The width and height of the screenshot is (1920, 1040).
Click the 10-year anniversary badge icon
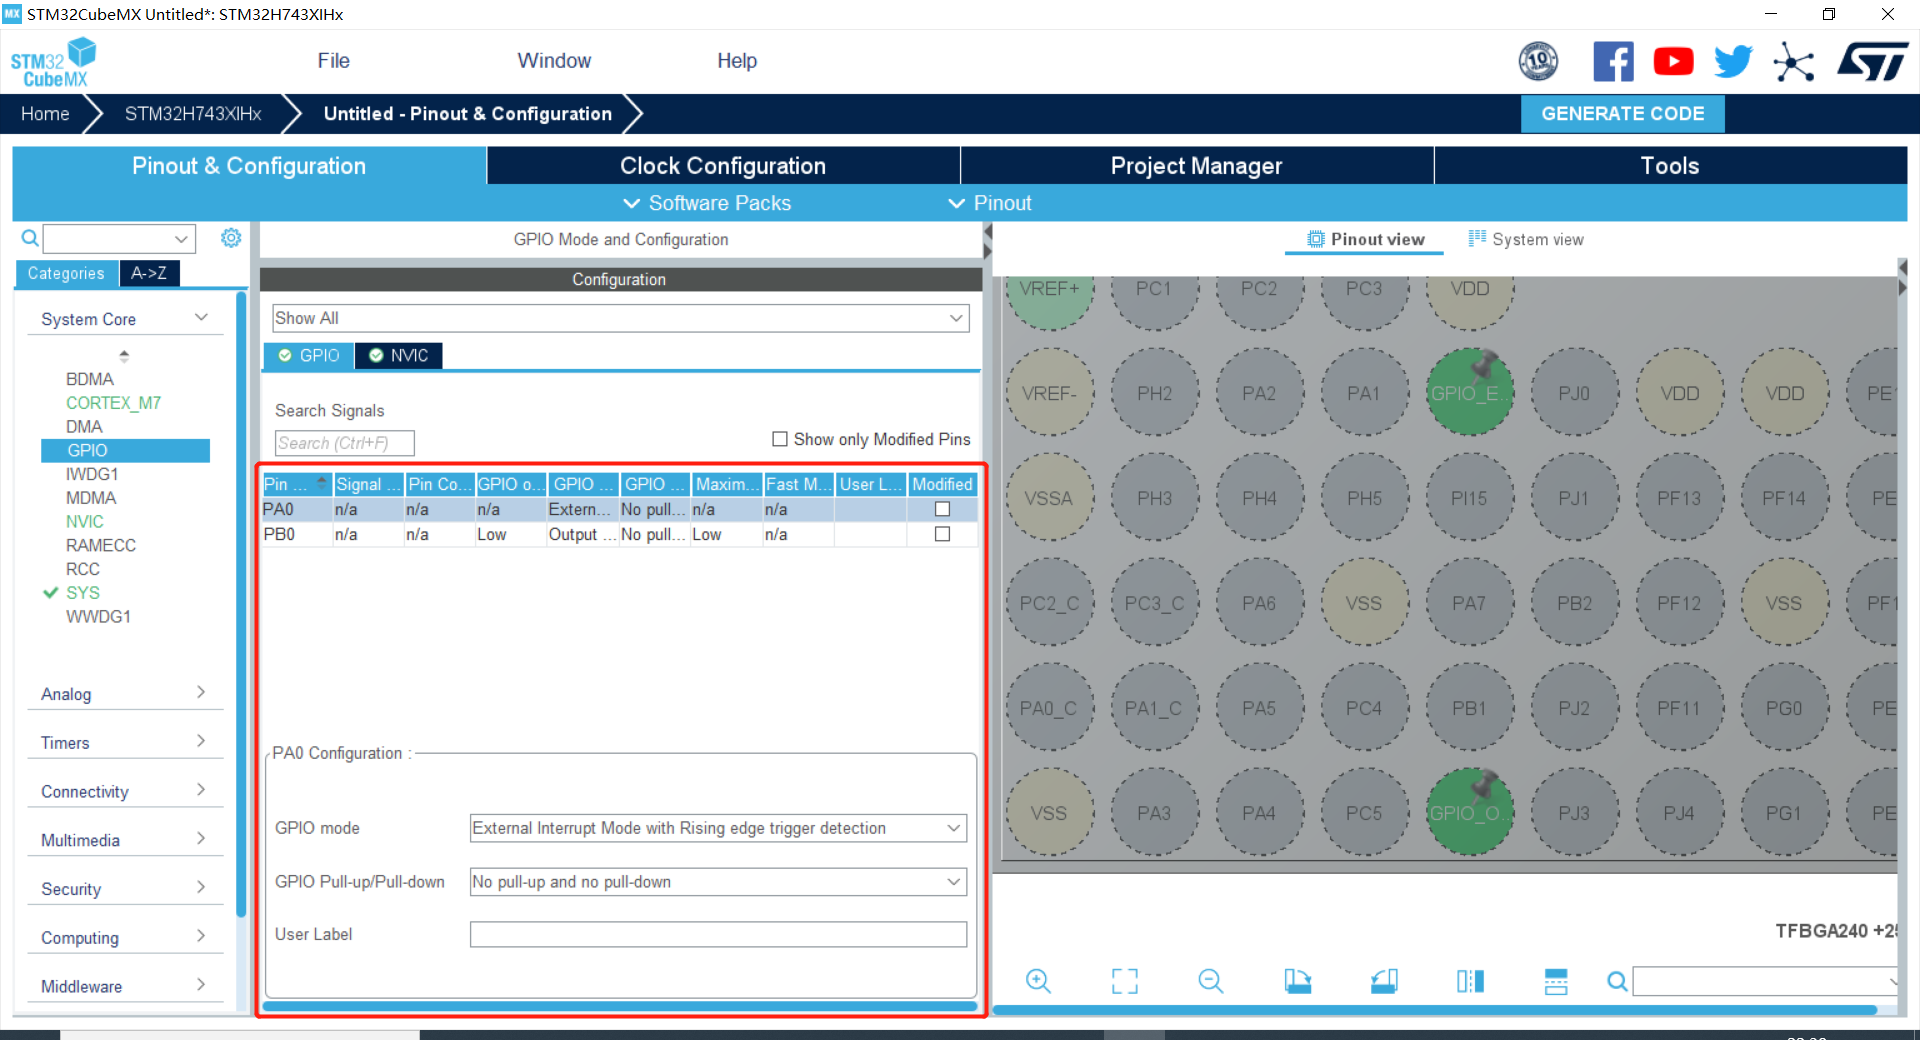pyautogui.click(x=1538, y=62)
